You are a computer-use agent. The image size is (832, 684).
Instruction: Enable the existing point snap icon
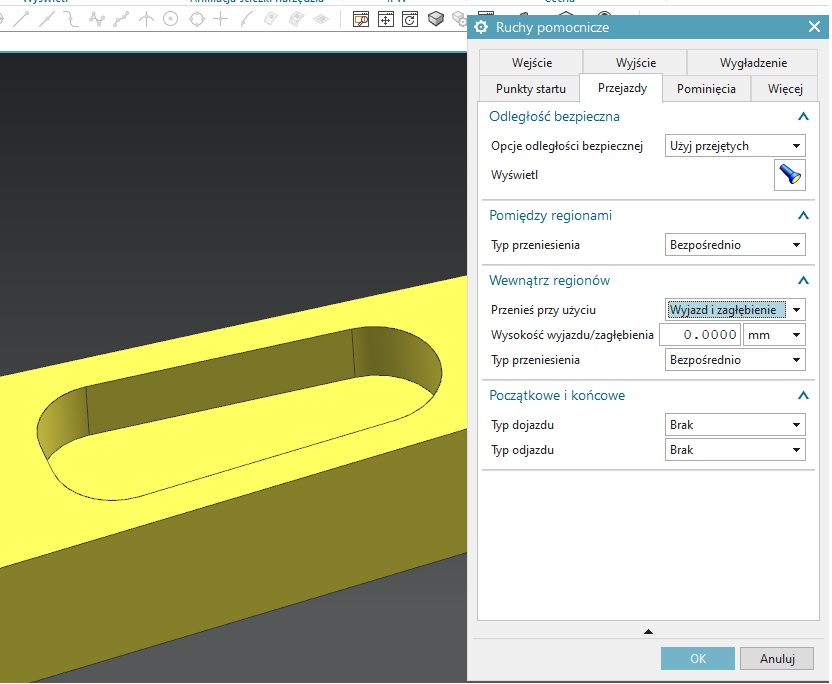point(220,20)
